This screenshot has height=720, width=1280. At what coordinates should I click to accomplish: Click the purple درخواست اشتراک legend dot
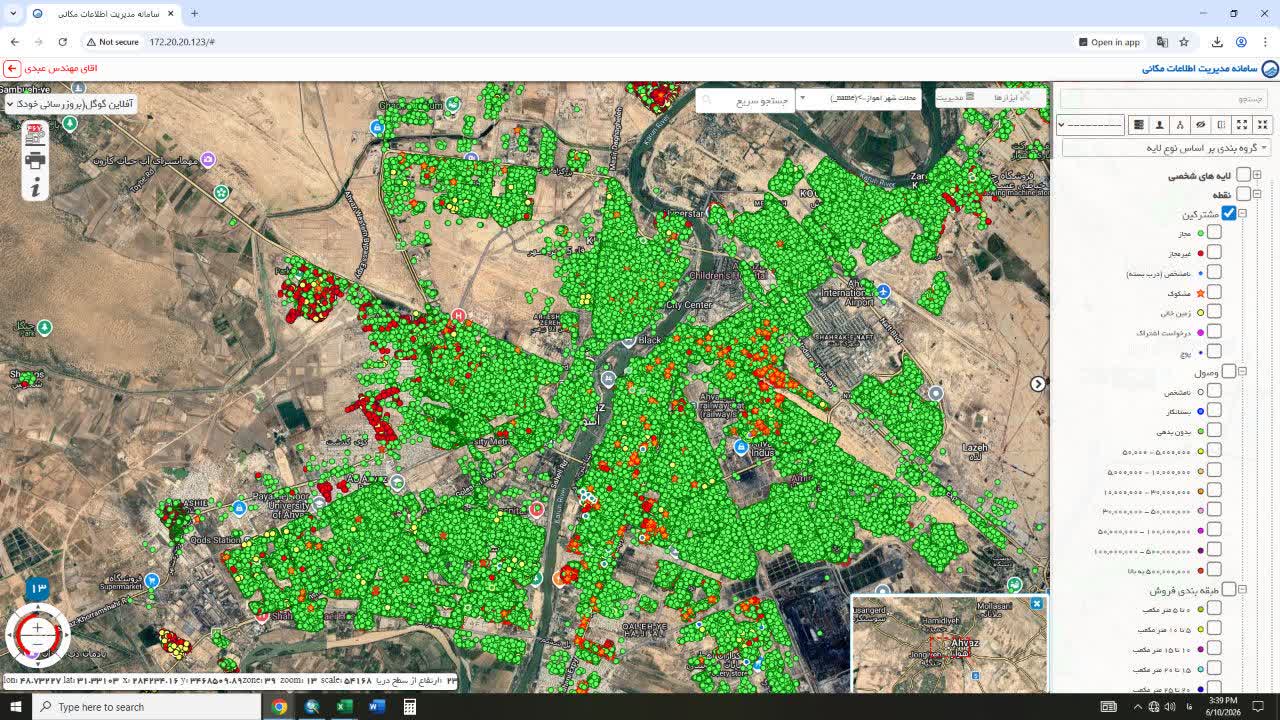coord(1201,332)
